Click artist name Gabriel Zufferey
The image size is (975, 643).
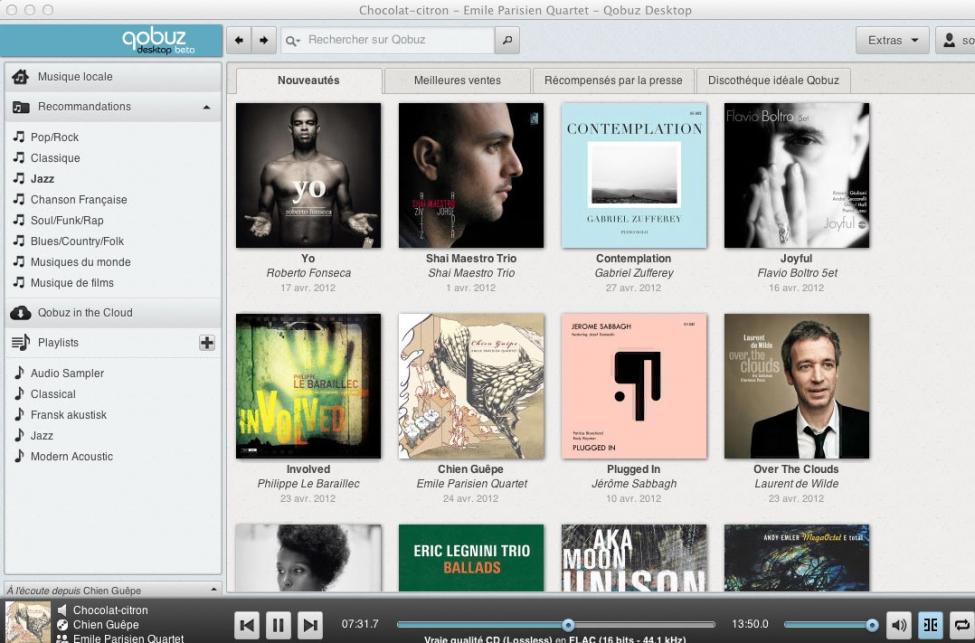pyautogui.click(x=634, y=273)
